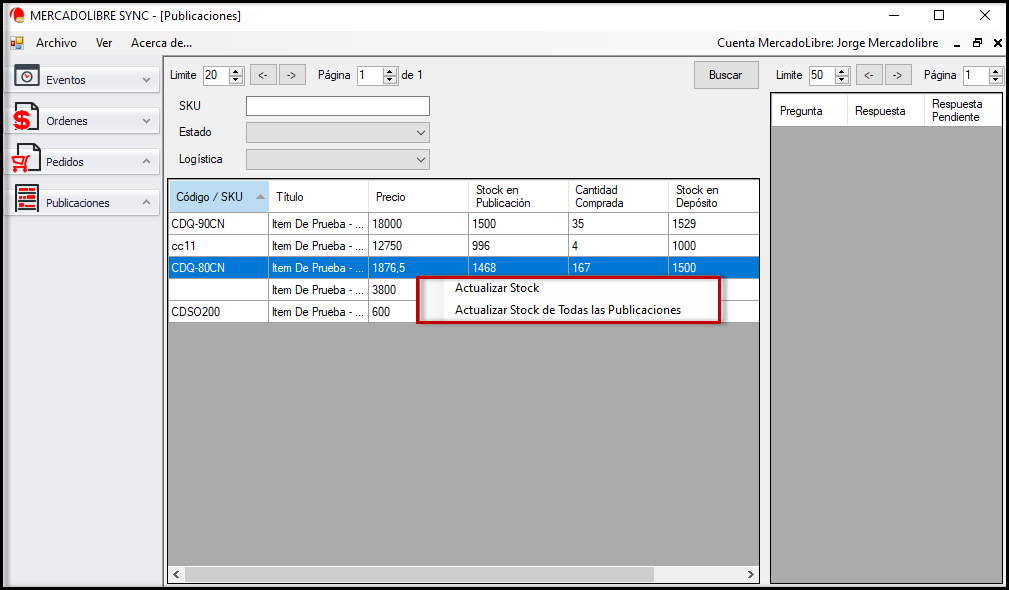
Task: Collapse the Publicaciones sidebar section
Action: (146, 203)
